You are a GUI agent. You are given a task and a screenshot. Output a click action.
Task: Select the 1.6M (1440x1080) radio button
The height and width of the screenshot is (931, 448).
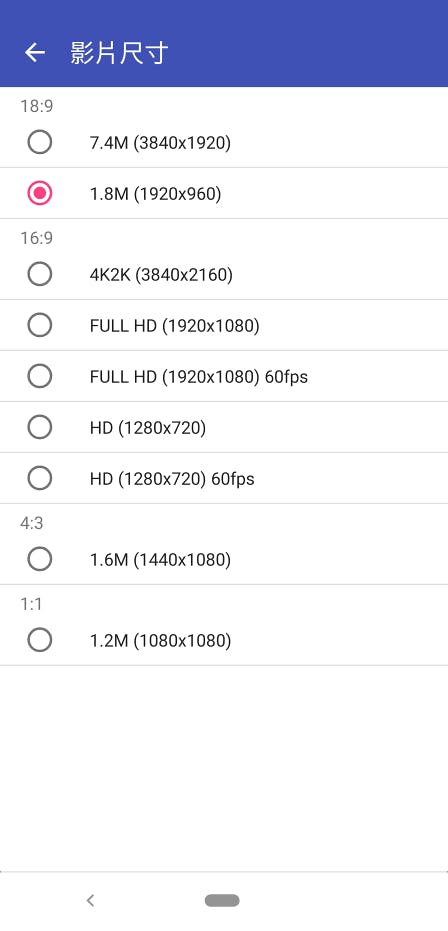point(40,559)
